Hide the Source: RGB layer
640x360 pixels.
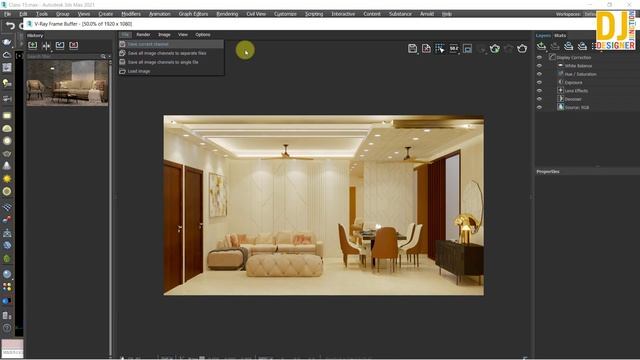click(x=539, y=107)
